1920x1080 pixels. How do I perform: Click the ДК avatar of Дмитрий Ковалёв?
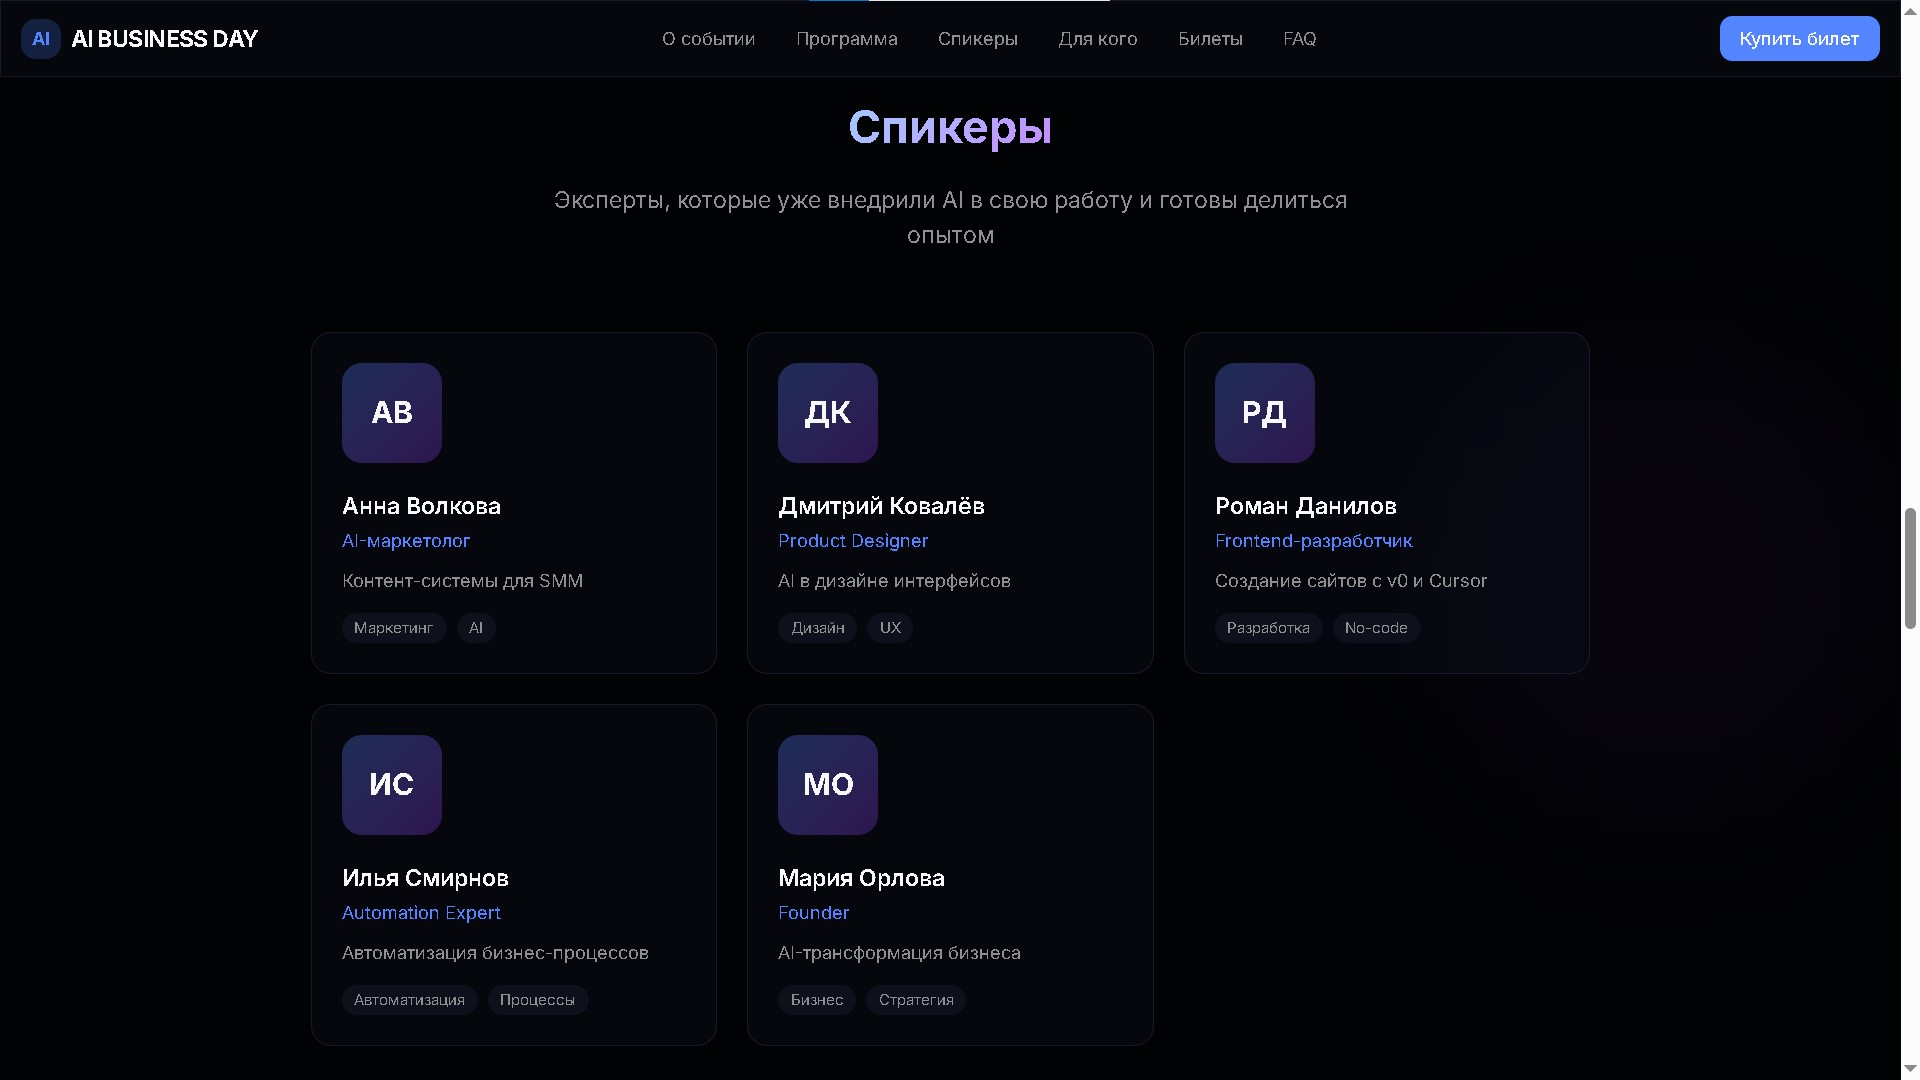point(828,413)
